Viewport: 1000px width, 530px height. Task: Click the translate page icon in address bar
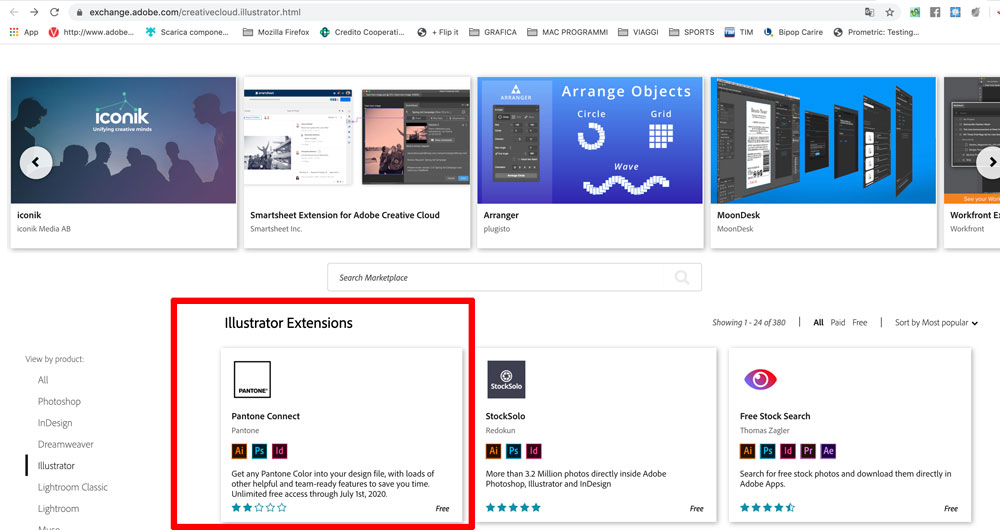pos(869,12)
